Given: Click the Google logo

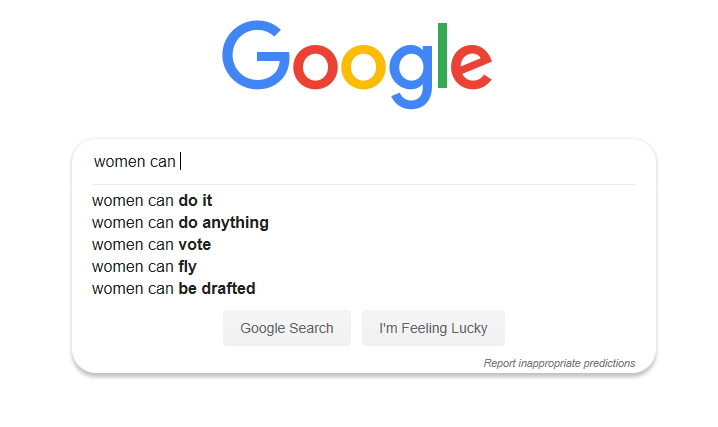Looking at the screenshot, I should [357, 65].
